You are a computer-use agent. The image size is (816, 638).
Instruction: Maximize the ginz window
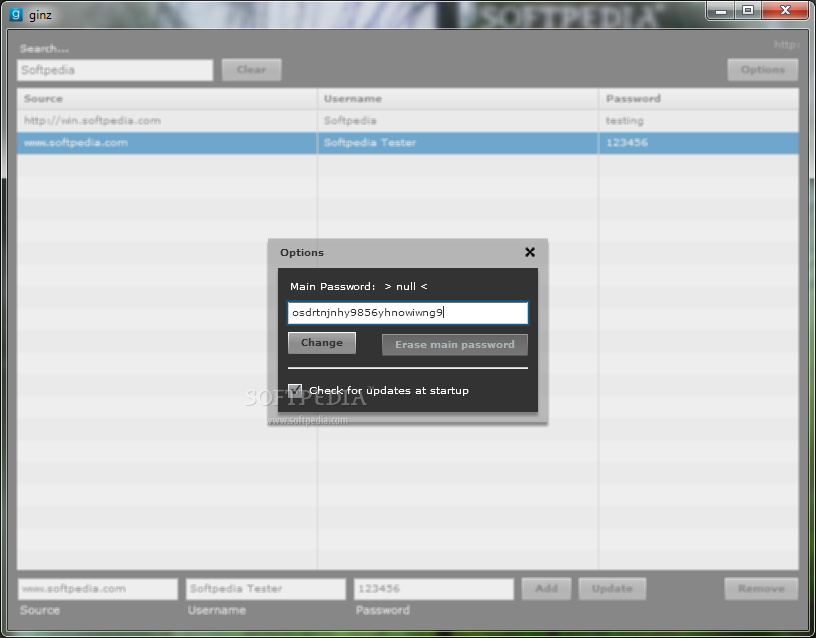click(748, 11)
